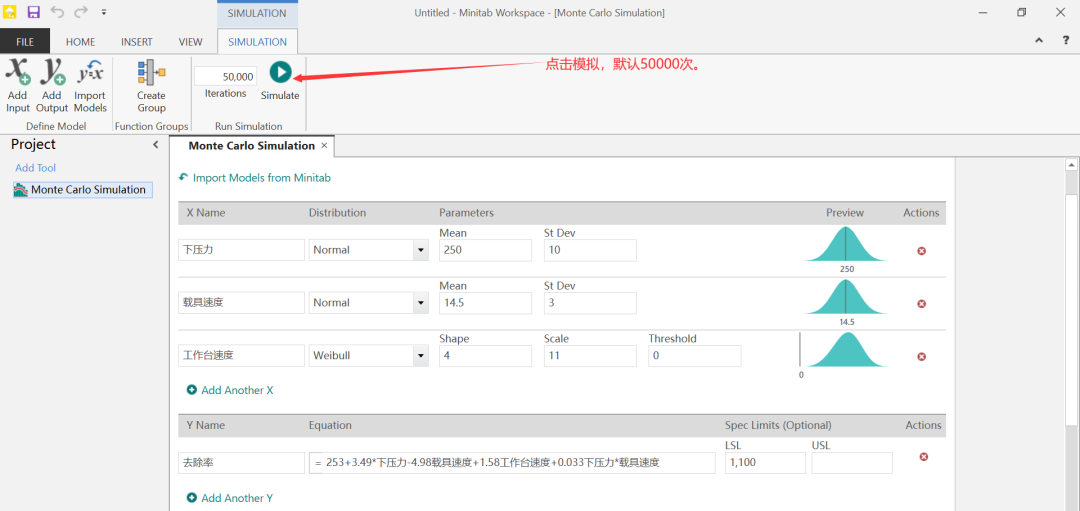Delete the 下压力 input row
This screenshot has width=1080, height=511.
tap(922, 251)
